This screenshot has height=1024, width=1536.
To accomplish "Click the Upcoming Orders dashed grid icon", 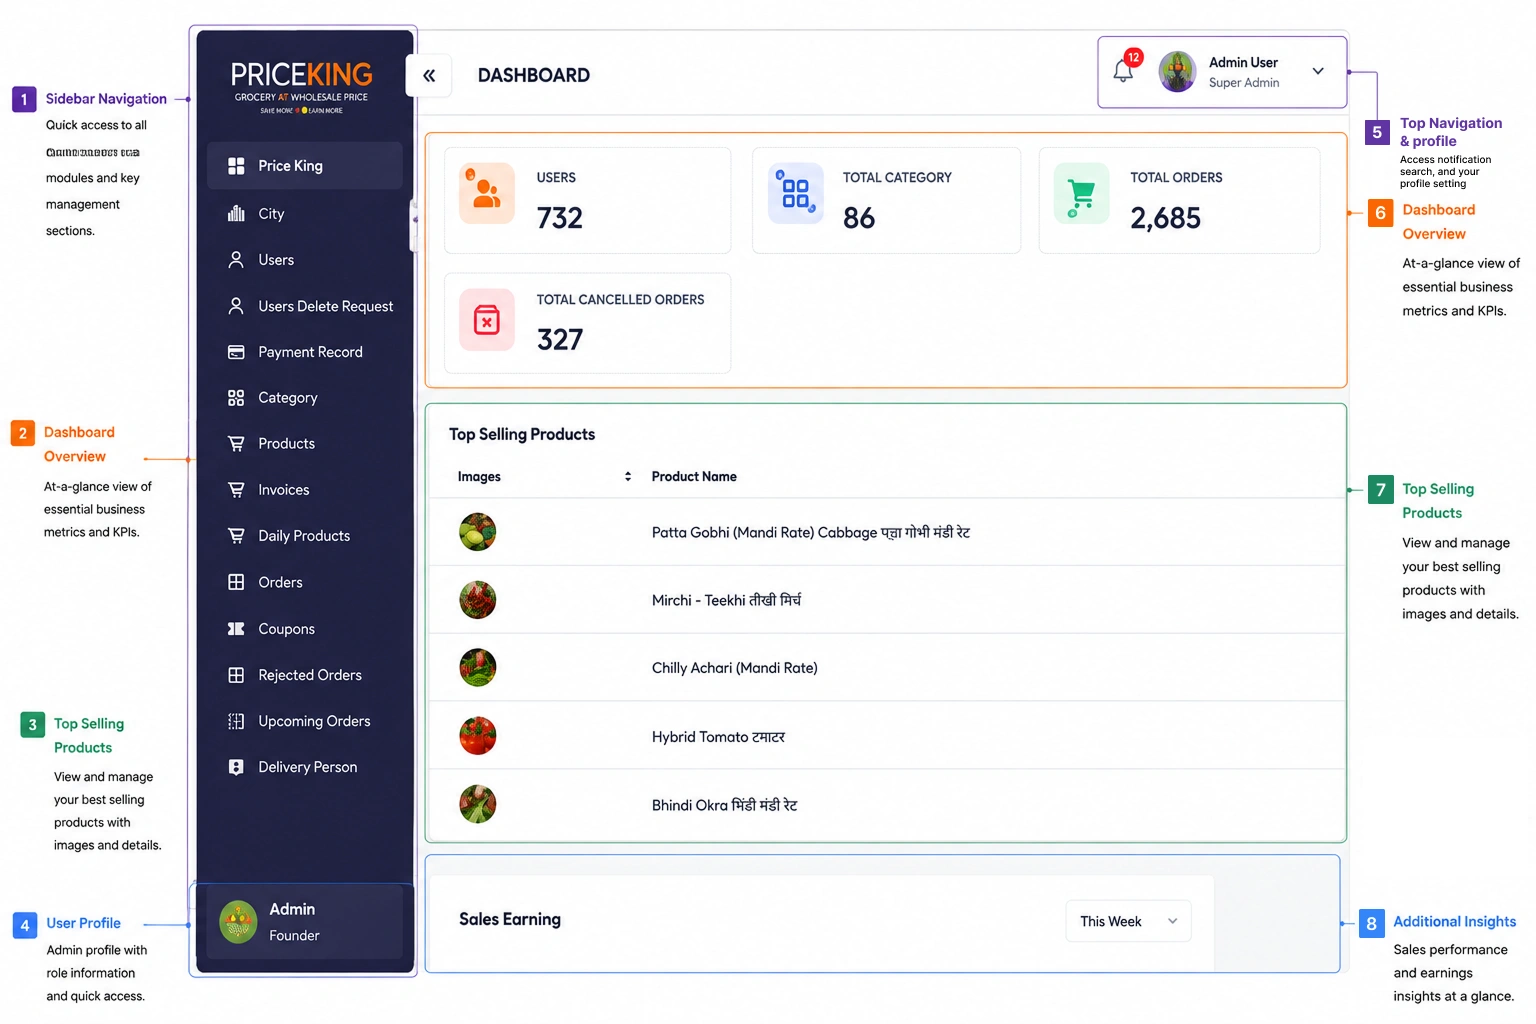I will [x=236, y=721].
